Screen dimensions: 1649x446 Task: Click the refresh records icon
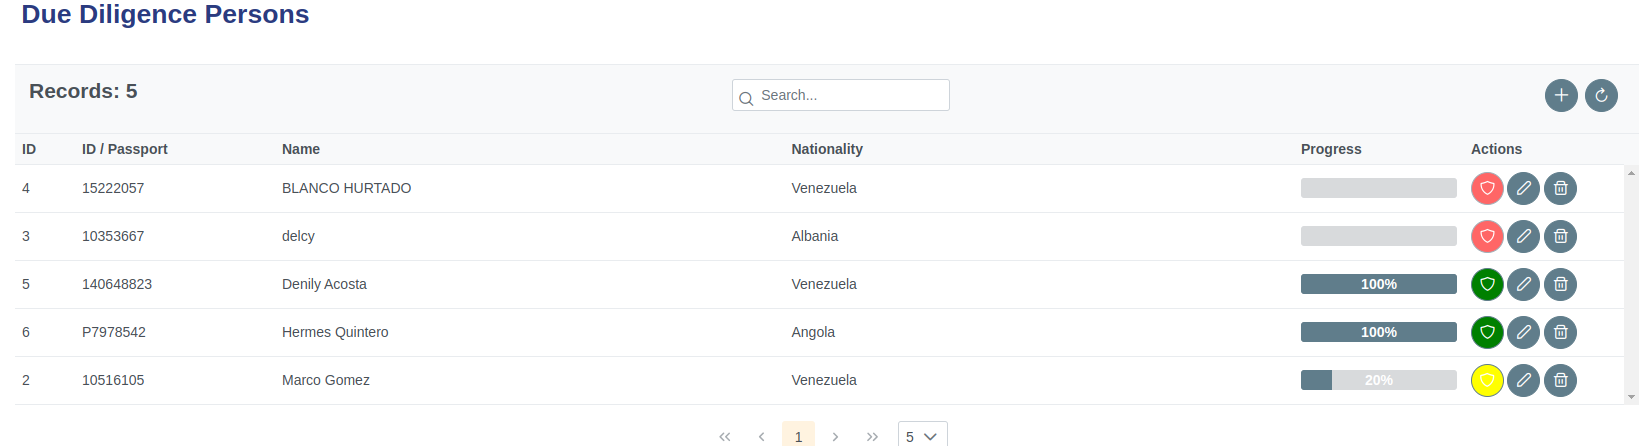coord(1601,95)
